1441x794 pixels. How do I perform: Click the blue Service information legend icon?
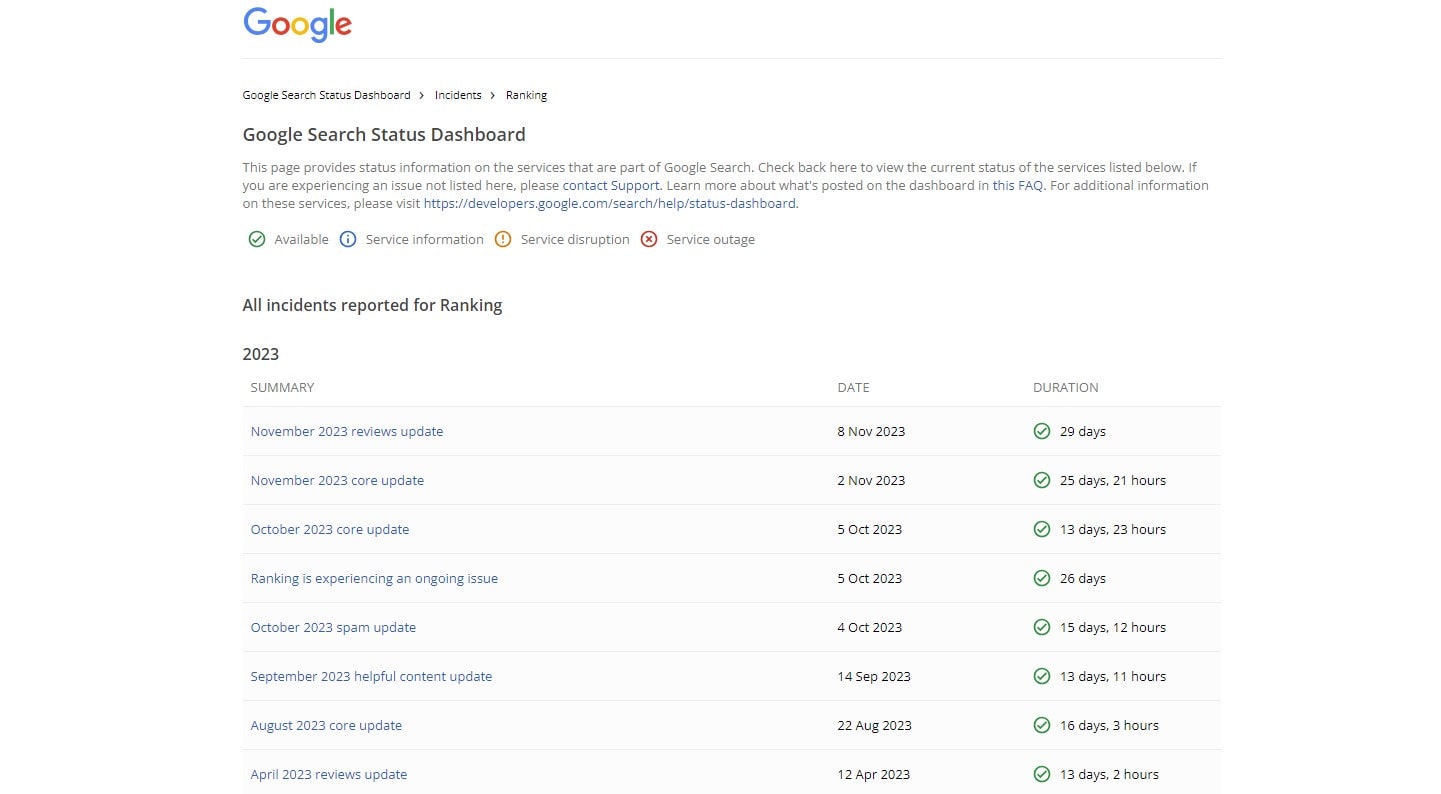click(x=348, y=239)
